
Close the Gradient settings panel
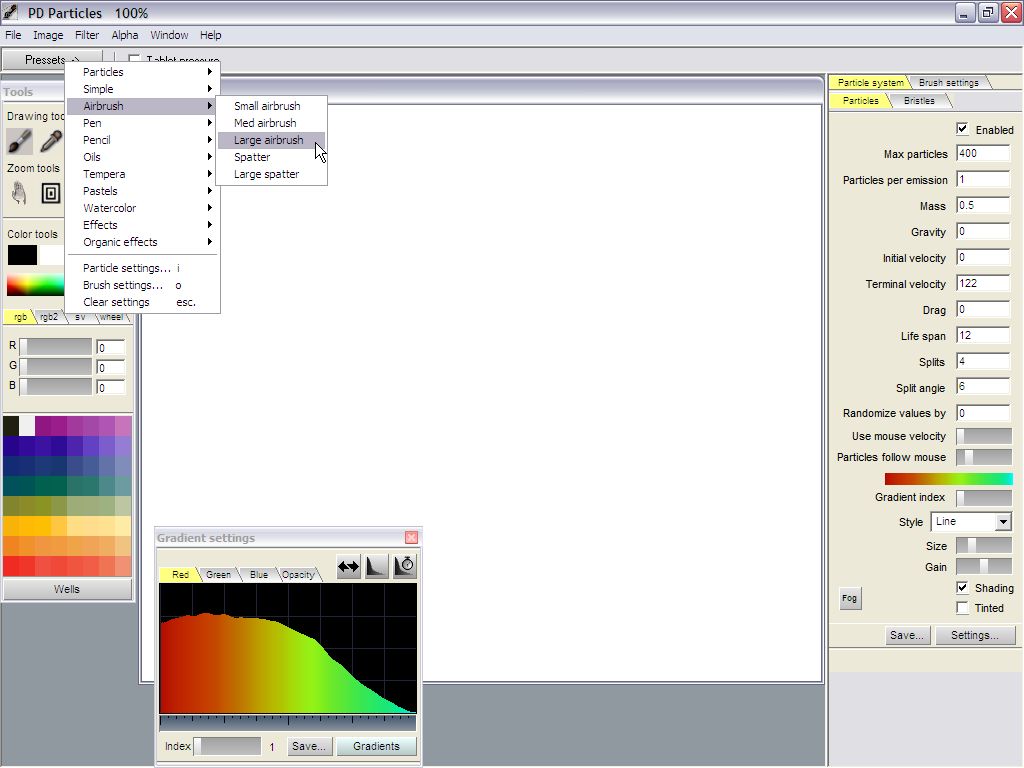pyautogui.click(x=411, y=538)
